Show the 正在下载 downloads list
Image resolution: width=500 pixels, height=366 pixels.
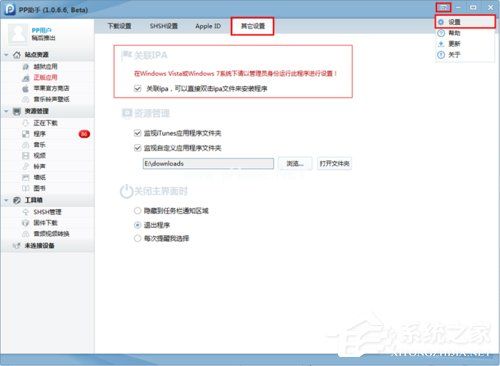point(45,123)
